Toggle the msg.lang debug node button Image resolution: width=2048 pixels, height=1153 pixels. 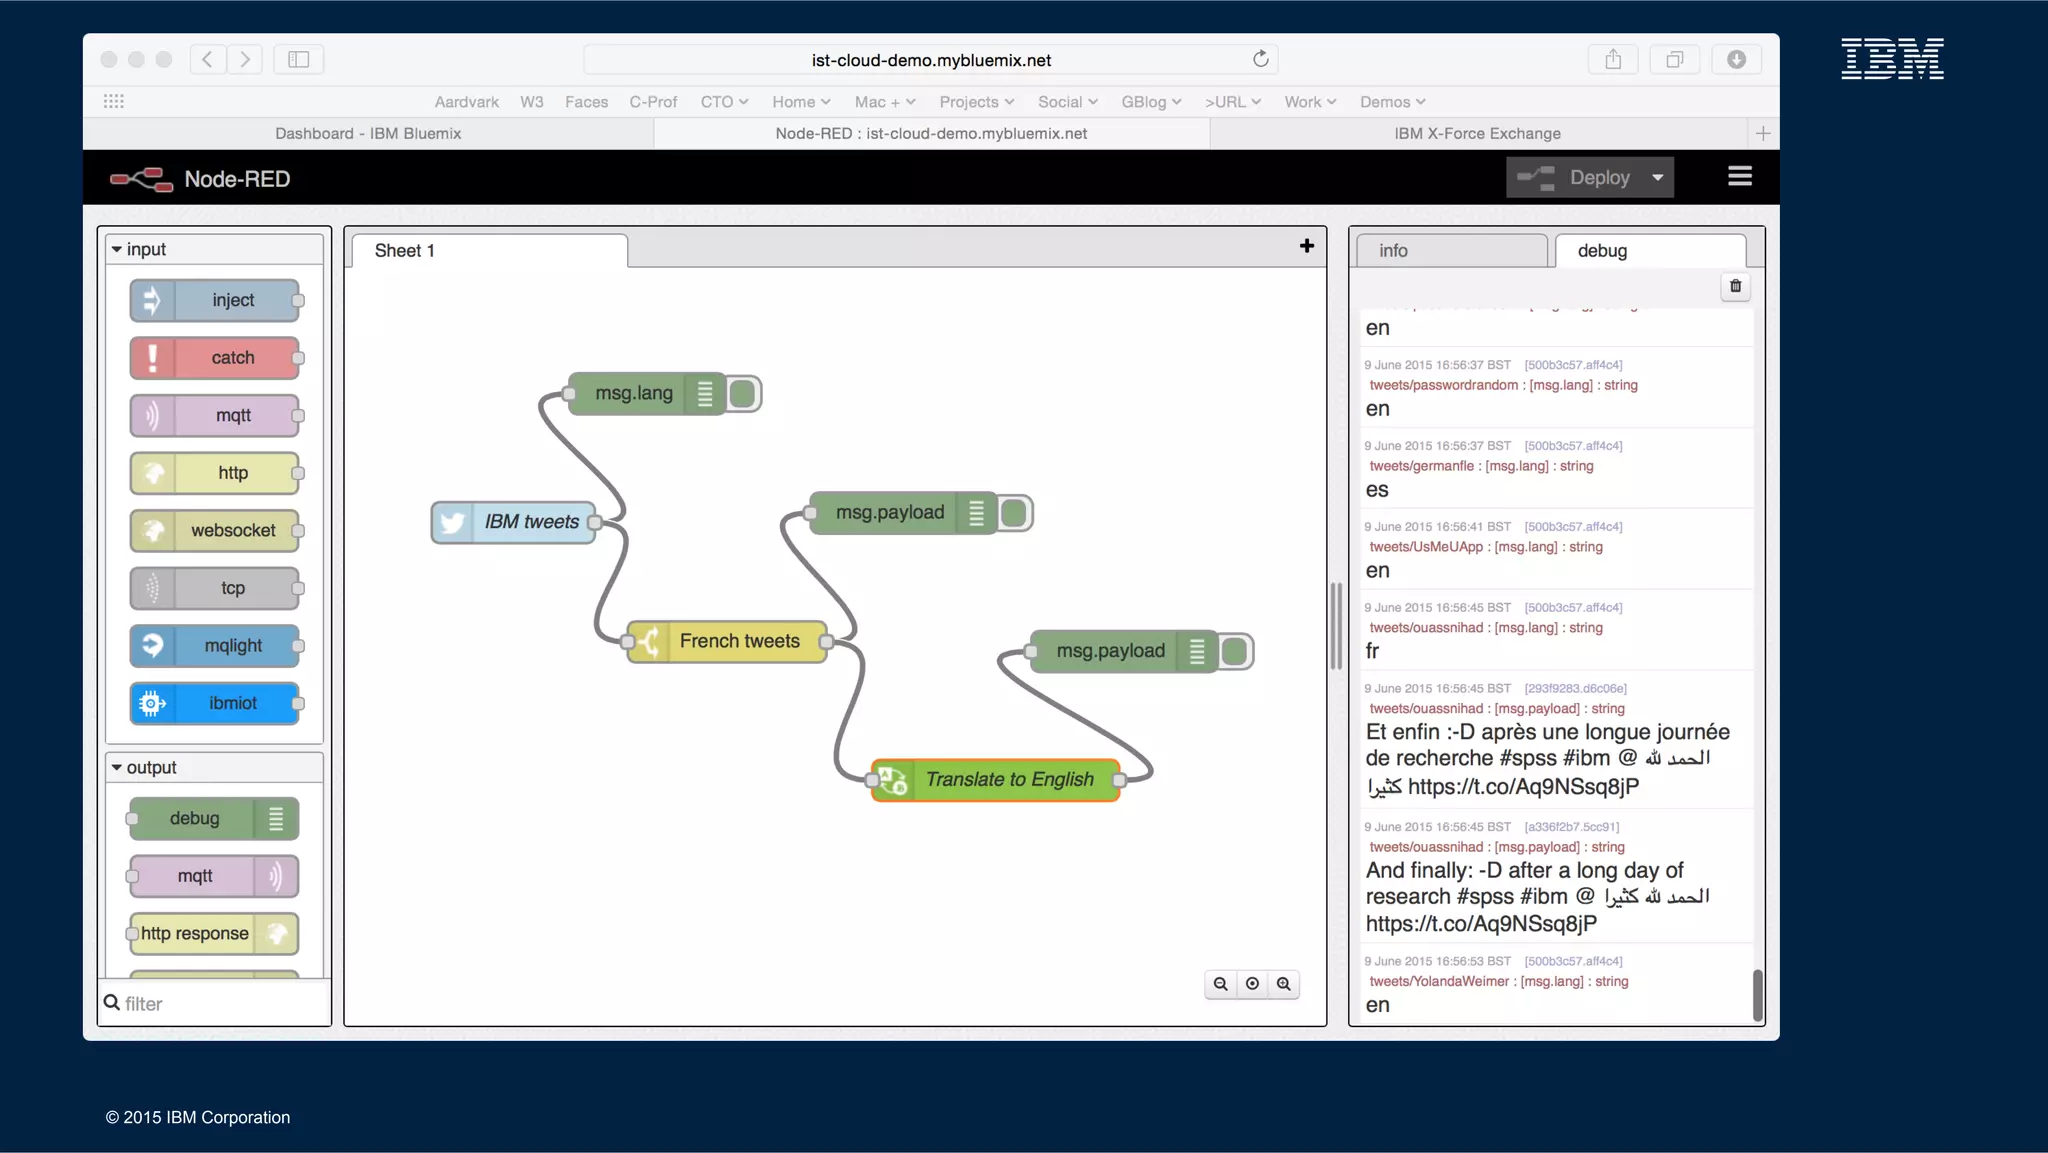point(743,394)
